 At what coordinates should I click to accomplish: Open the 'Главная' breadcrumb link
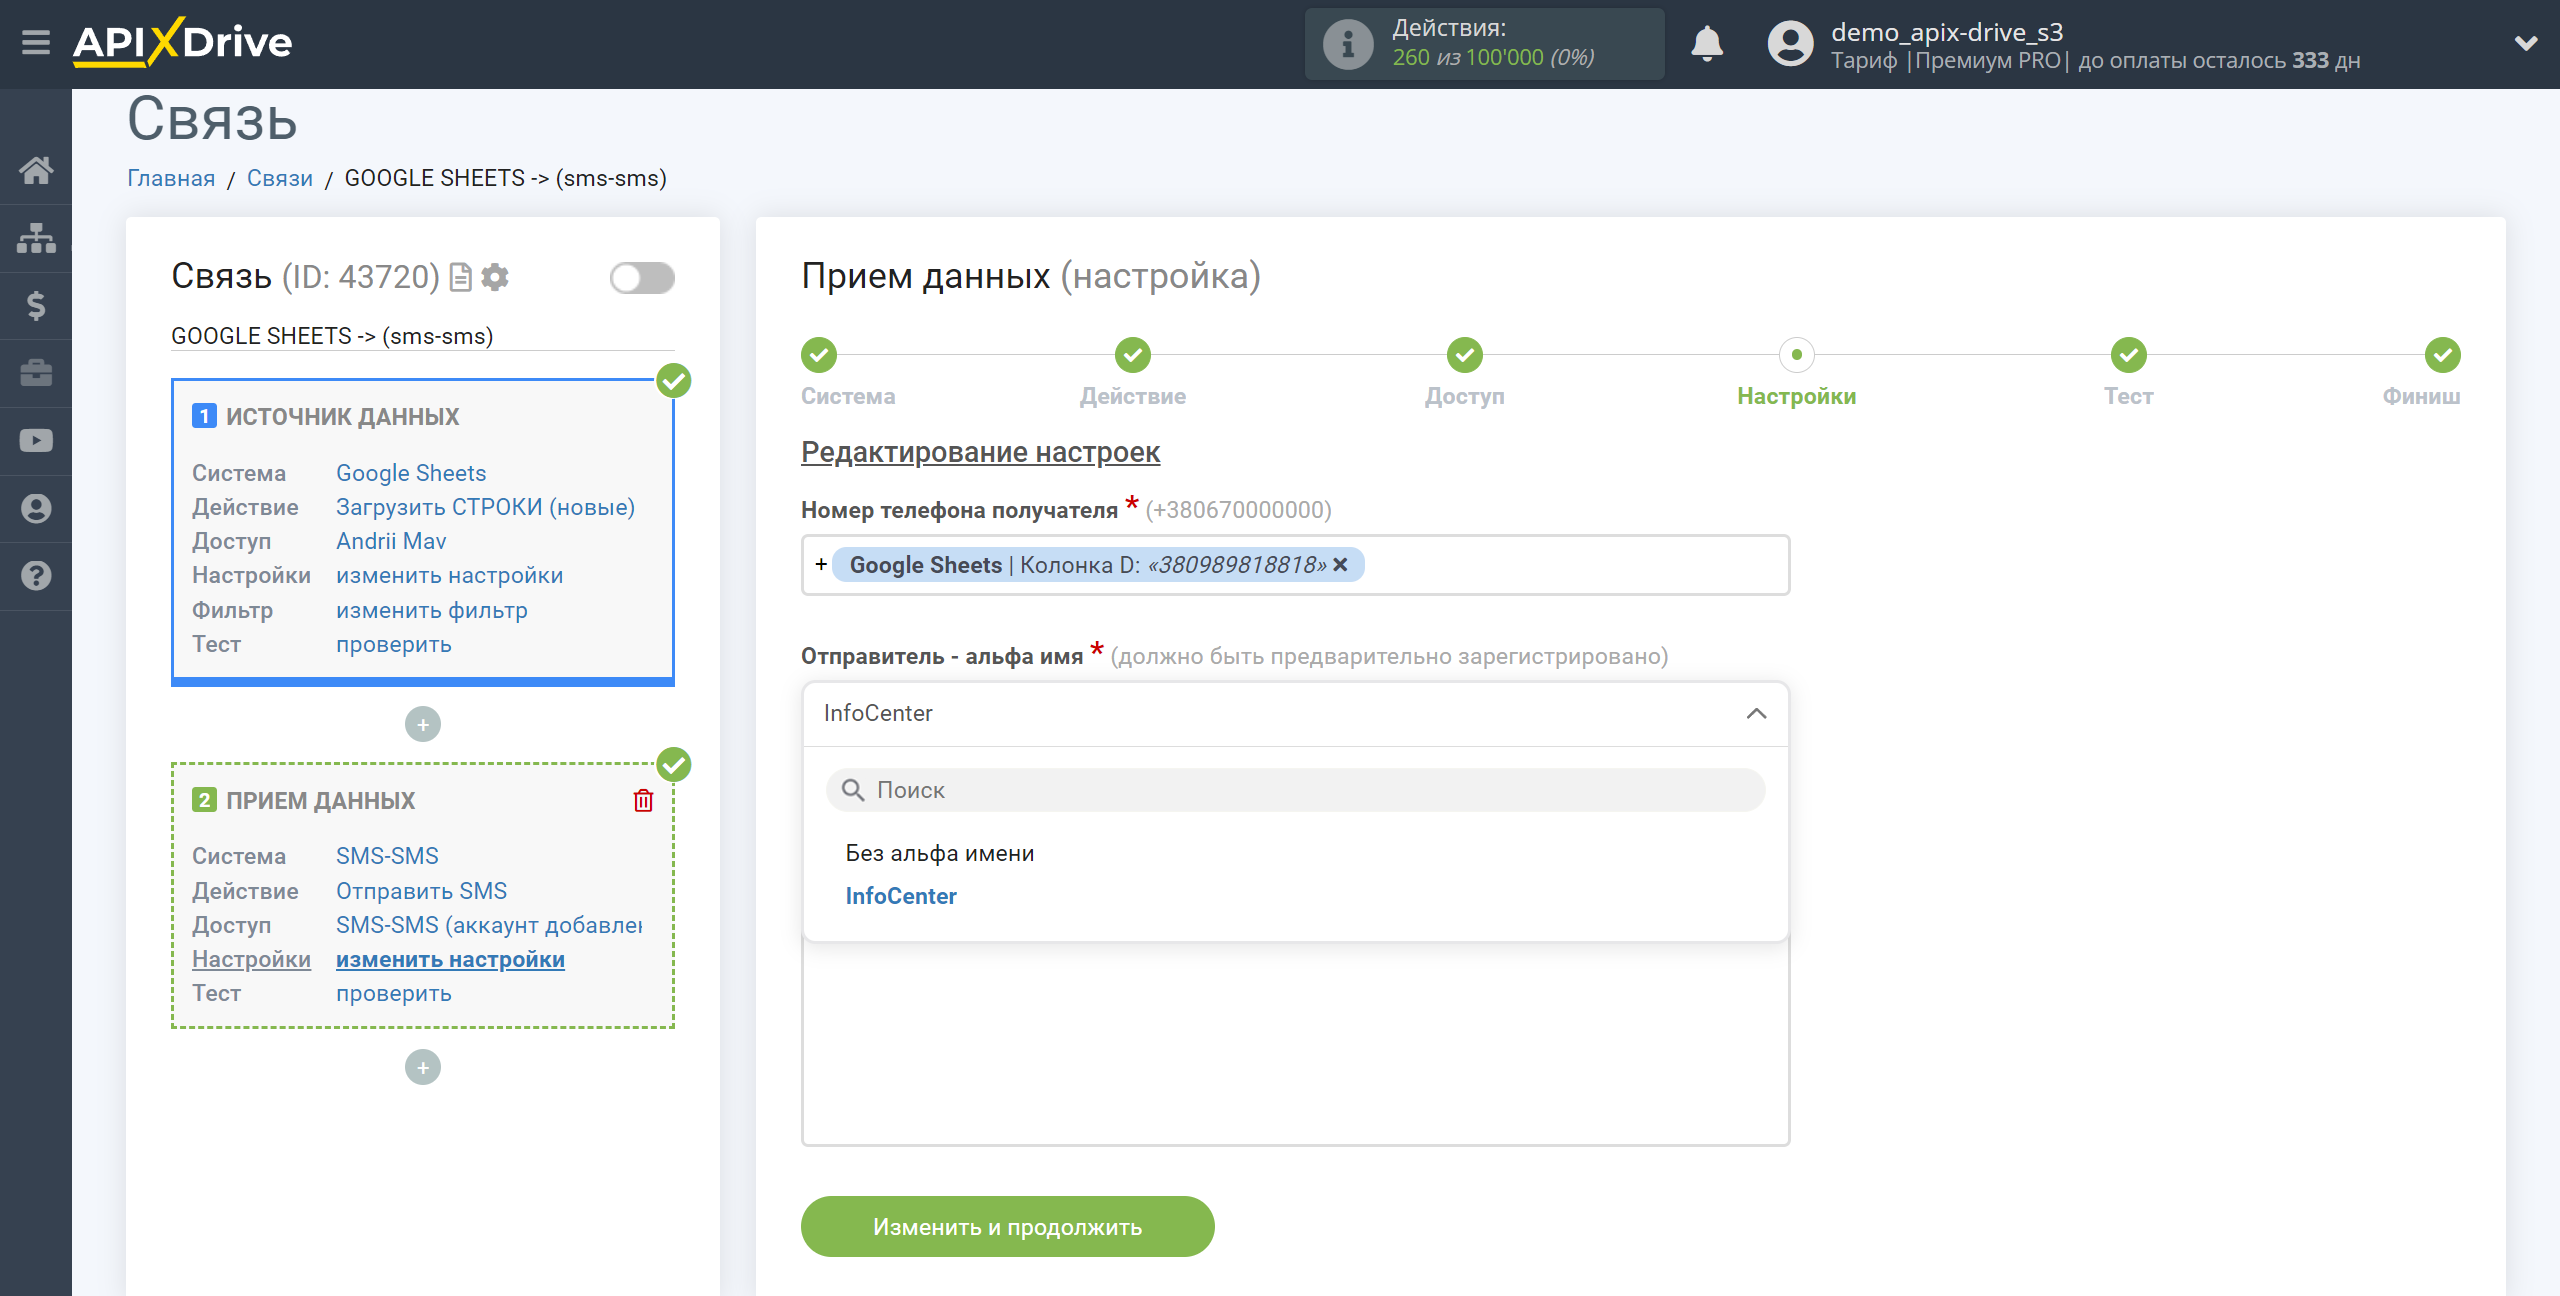point(171,178)
